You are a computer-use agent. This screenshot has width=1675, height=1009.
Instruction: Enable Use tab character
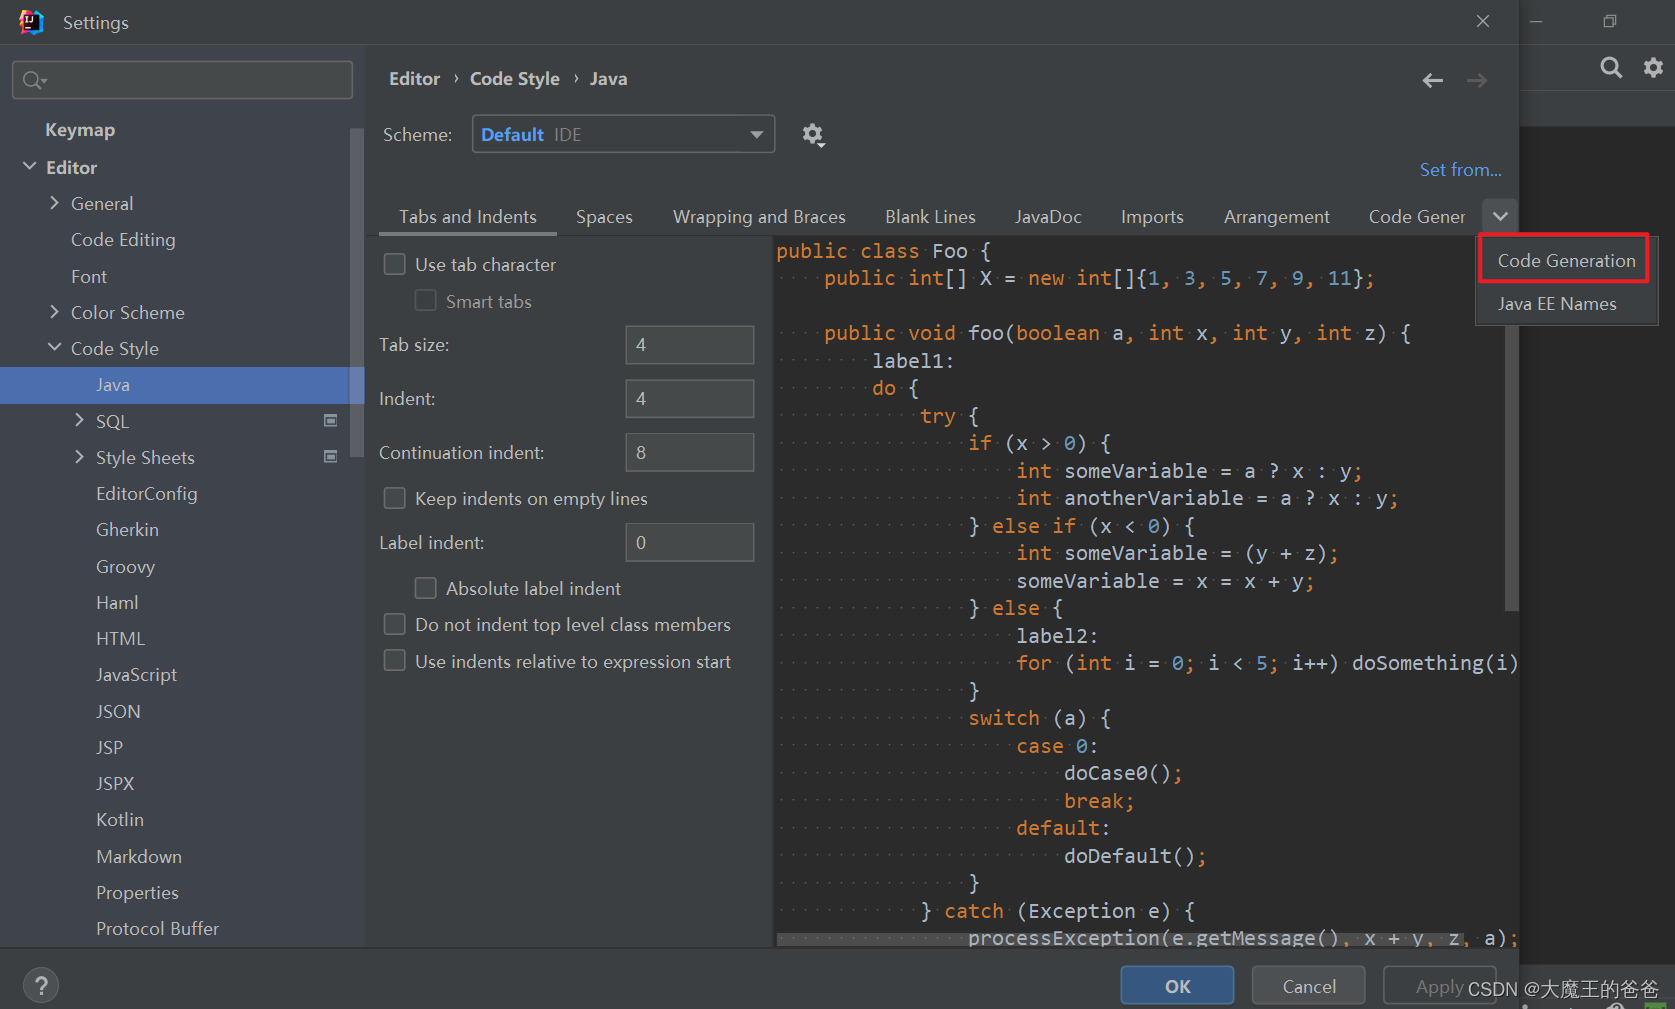click(395, 264)
